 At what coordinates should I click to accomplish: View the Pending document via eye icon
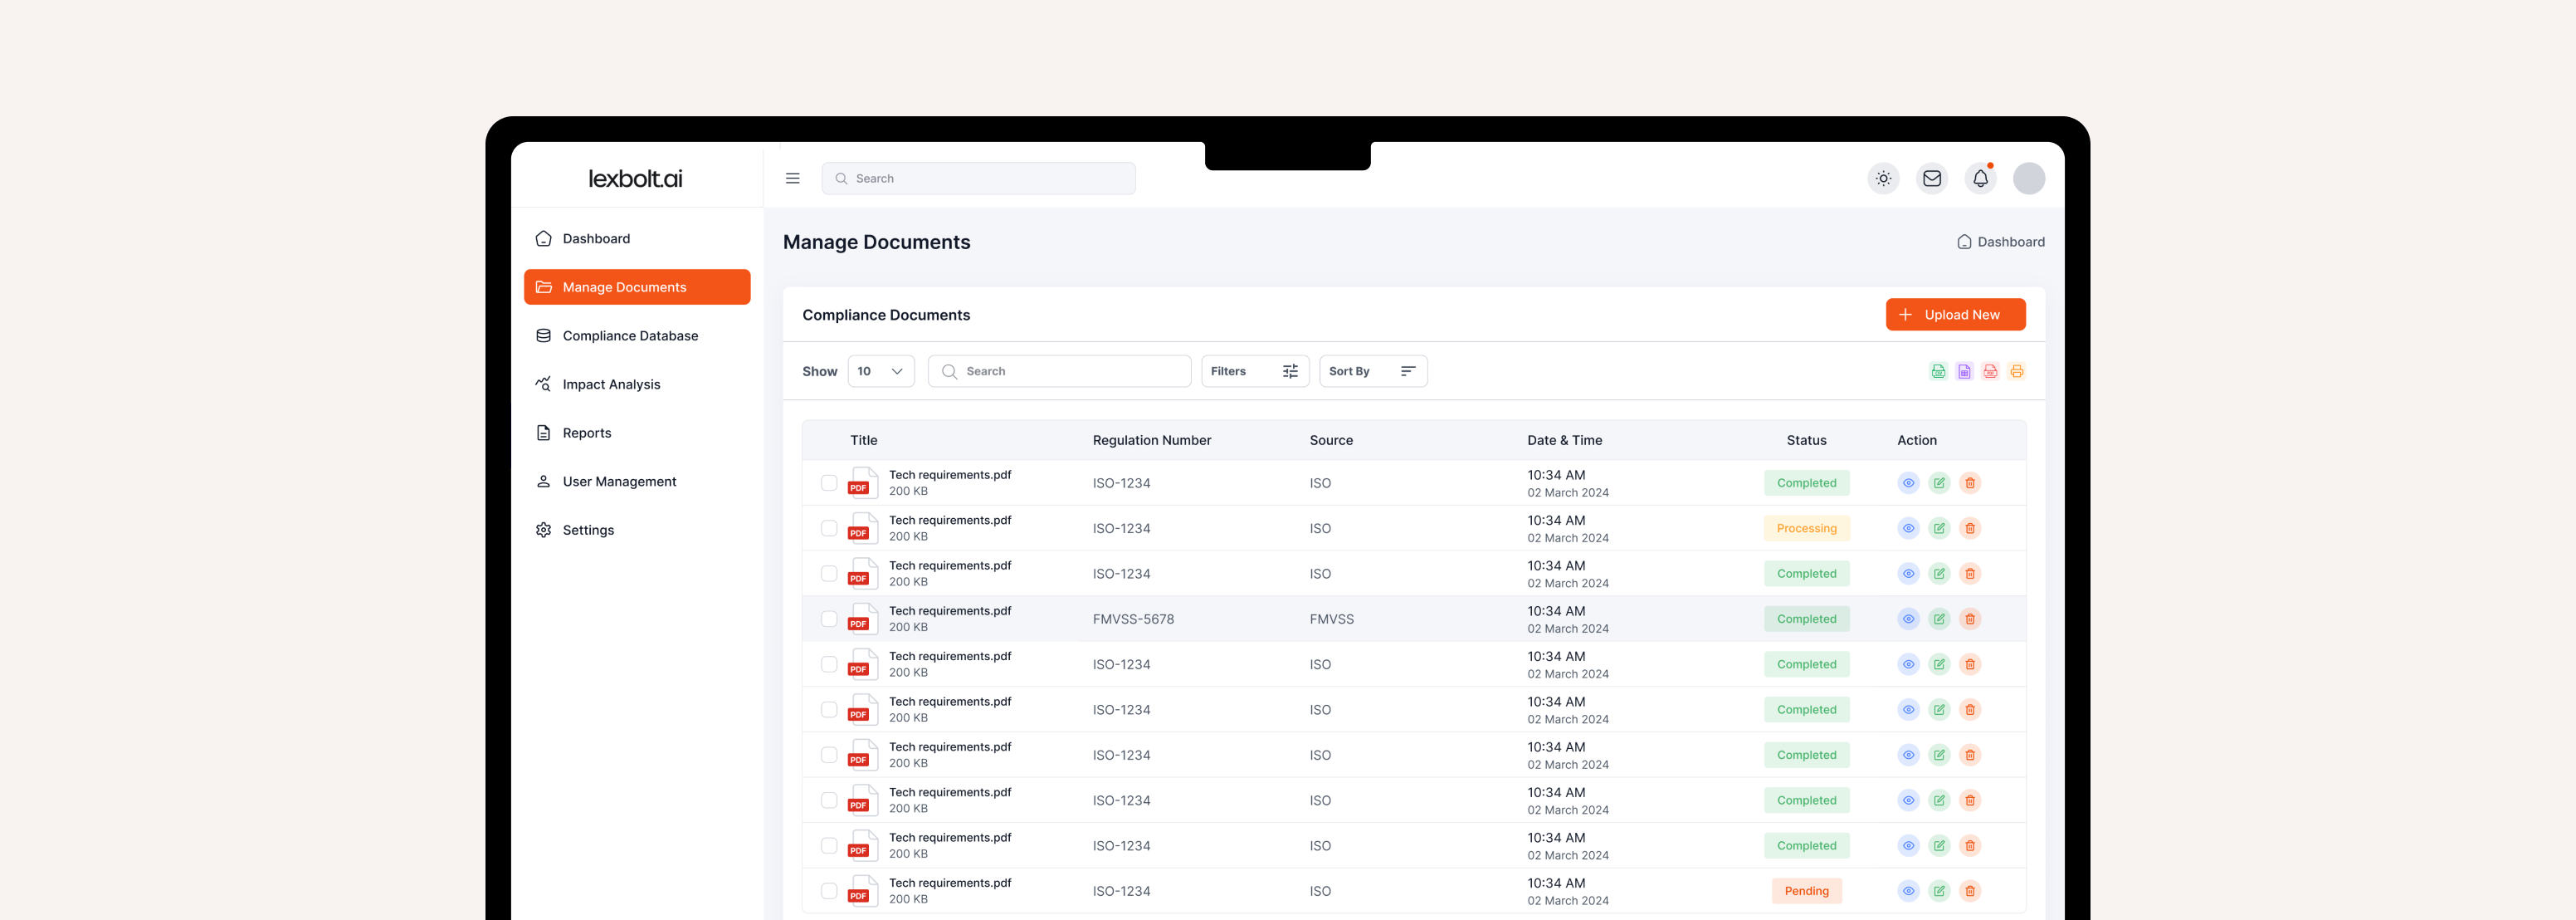click(1908, 891)
